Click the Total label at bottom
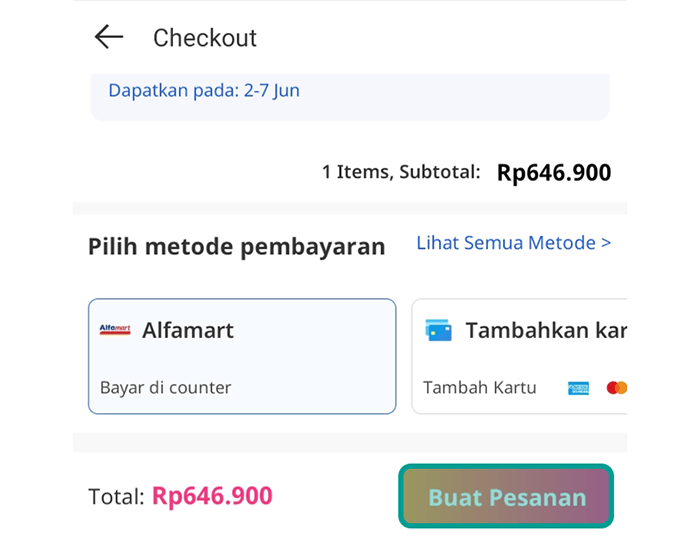Image resolution: width=700 pixels, height=539 pixels. coord(117,496)
